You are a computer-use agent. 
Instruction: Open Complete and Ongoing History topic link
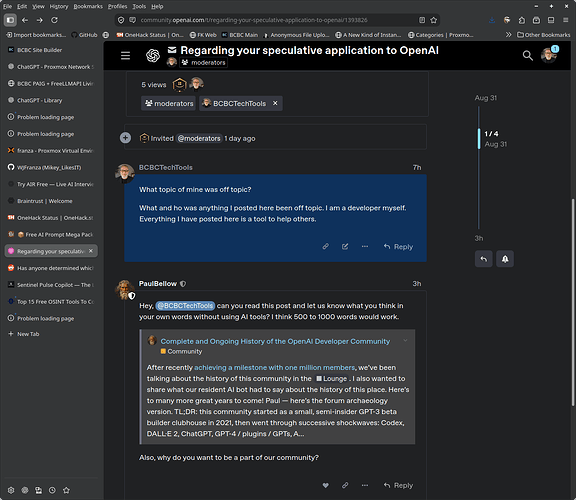coord(275,341)
